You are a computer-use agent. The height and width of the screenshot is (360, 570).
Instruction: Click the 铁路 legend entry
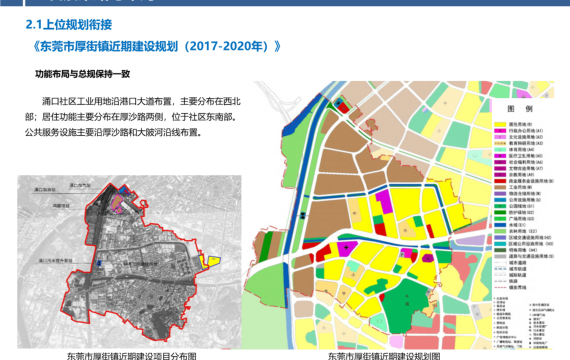pos(506,281)
